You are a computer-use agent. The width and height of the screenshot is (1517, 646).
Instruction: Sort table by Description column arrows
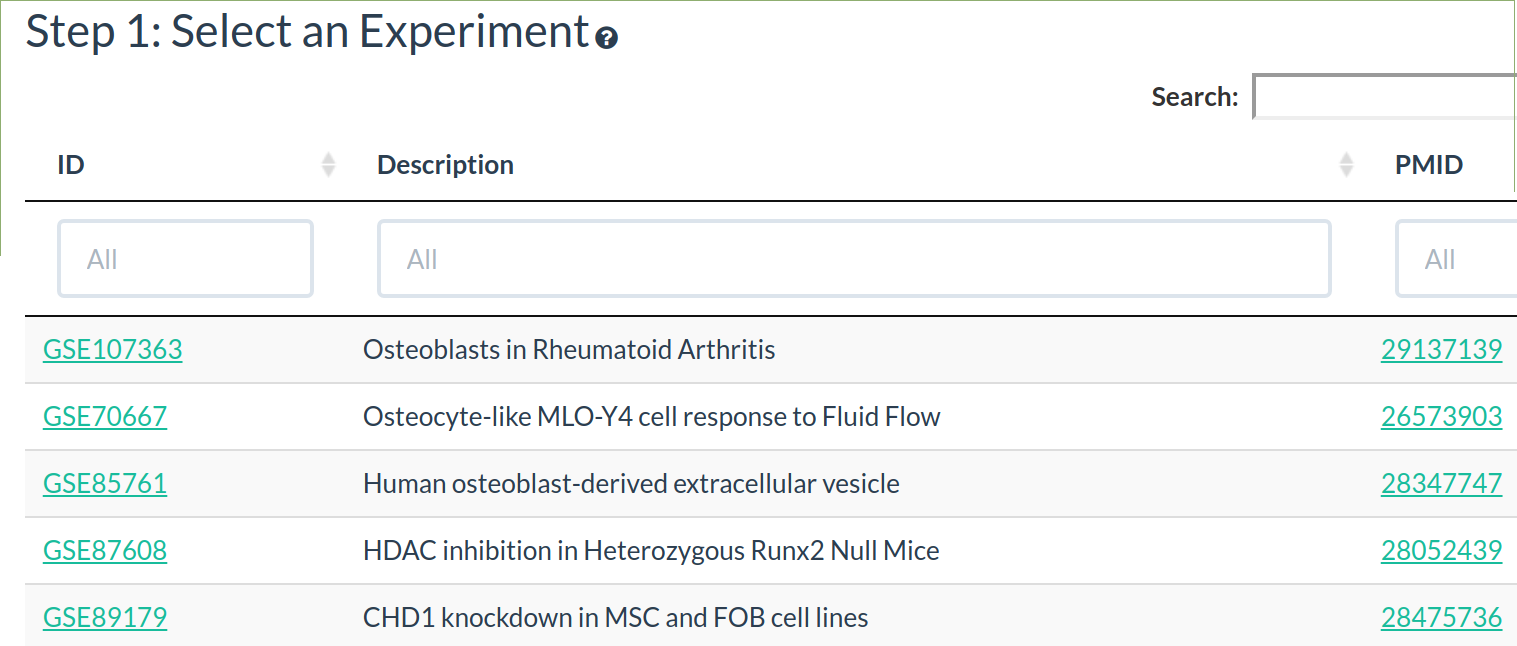pos(1346,165)
